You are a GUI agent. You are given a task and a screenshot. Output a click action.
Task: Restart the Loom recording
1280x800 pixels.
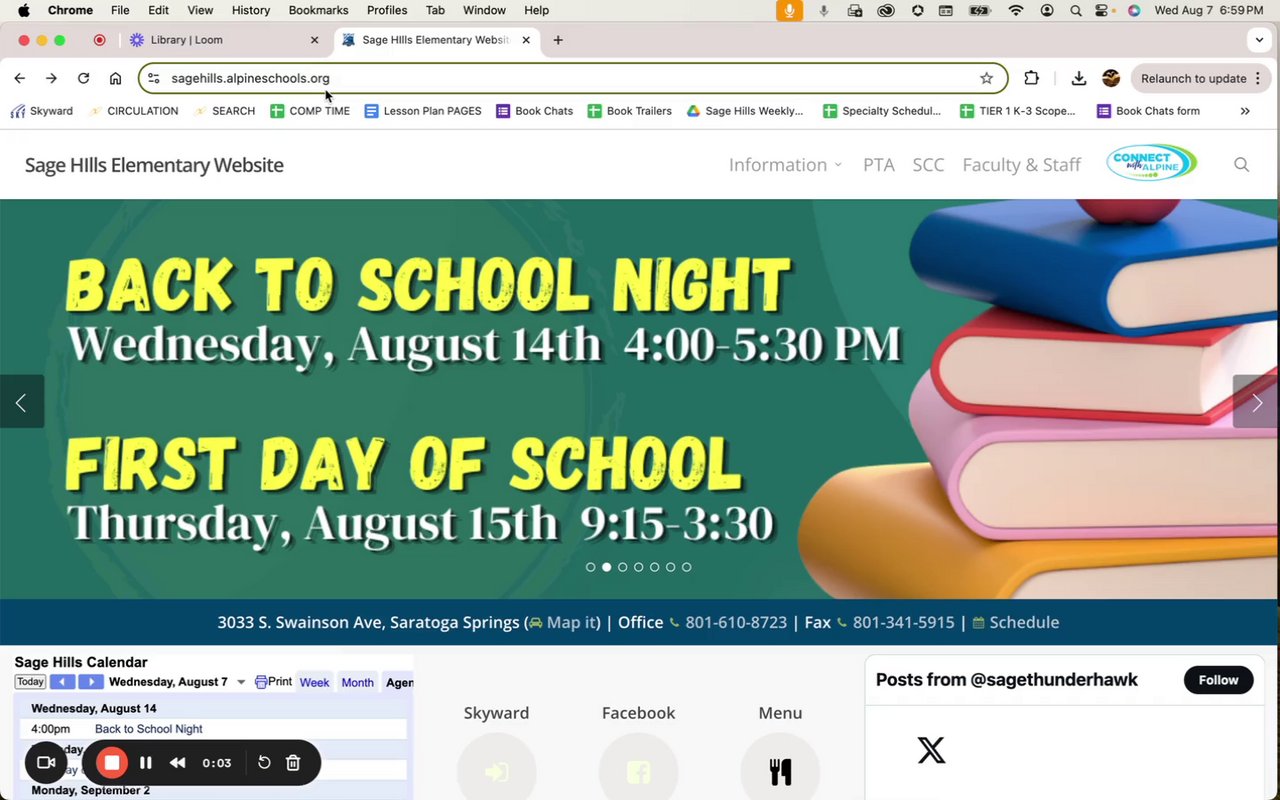(x=264, y=763)
